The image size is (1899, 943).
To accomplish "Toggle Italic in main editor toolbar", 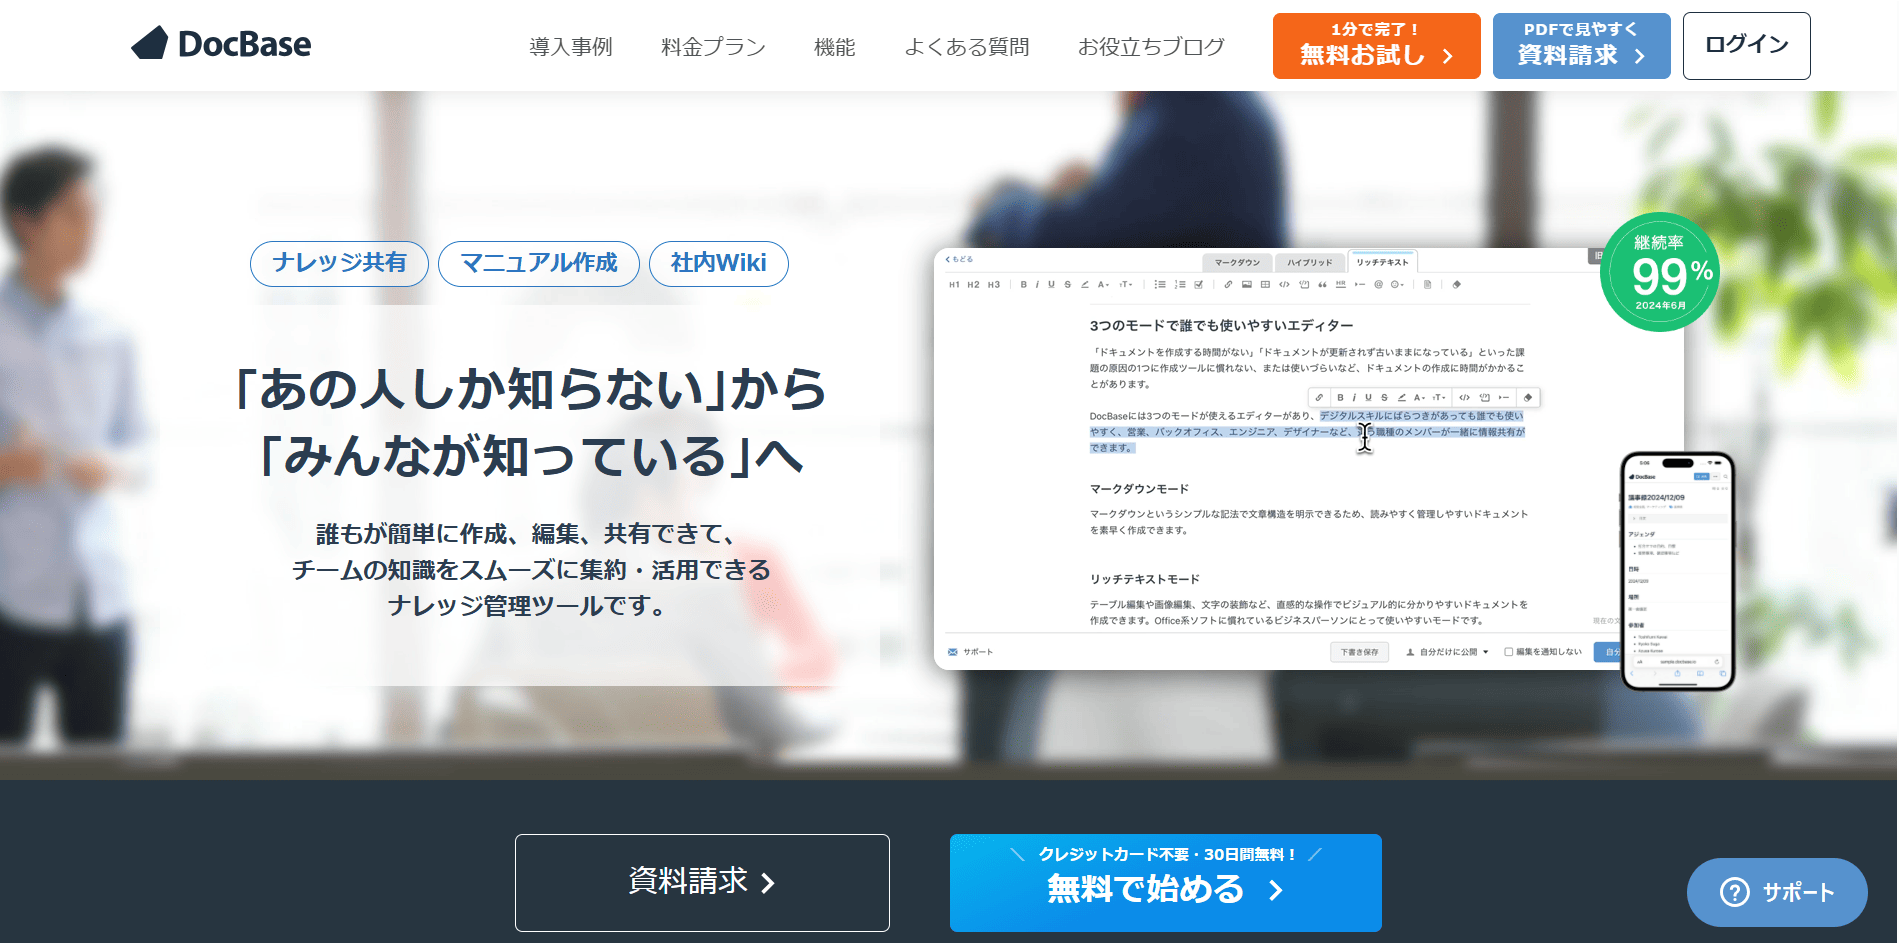I will (1037, 285).
